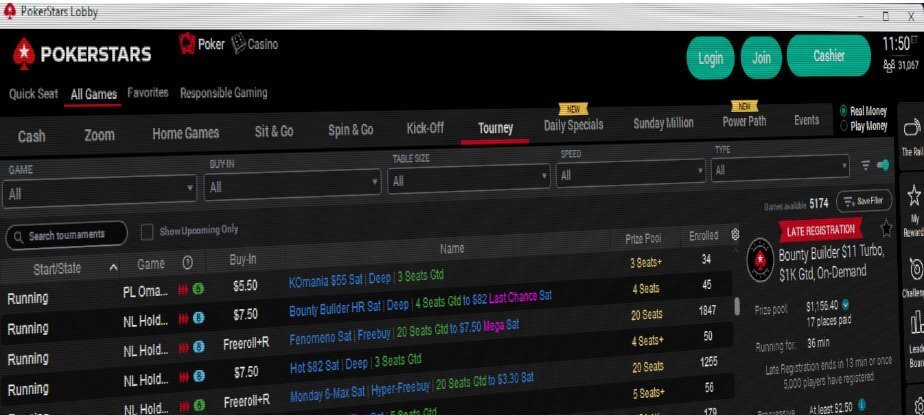The width and height of the screenshot is (924, 415).
Task: Open the Speed filter dropdown
Action: (x=631, y=174)
